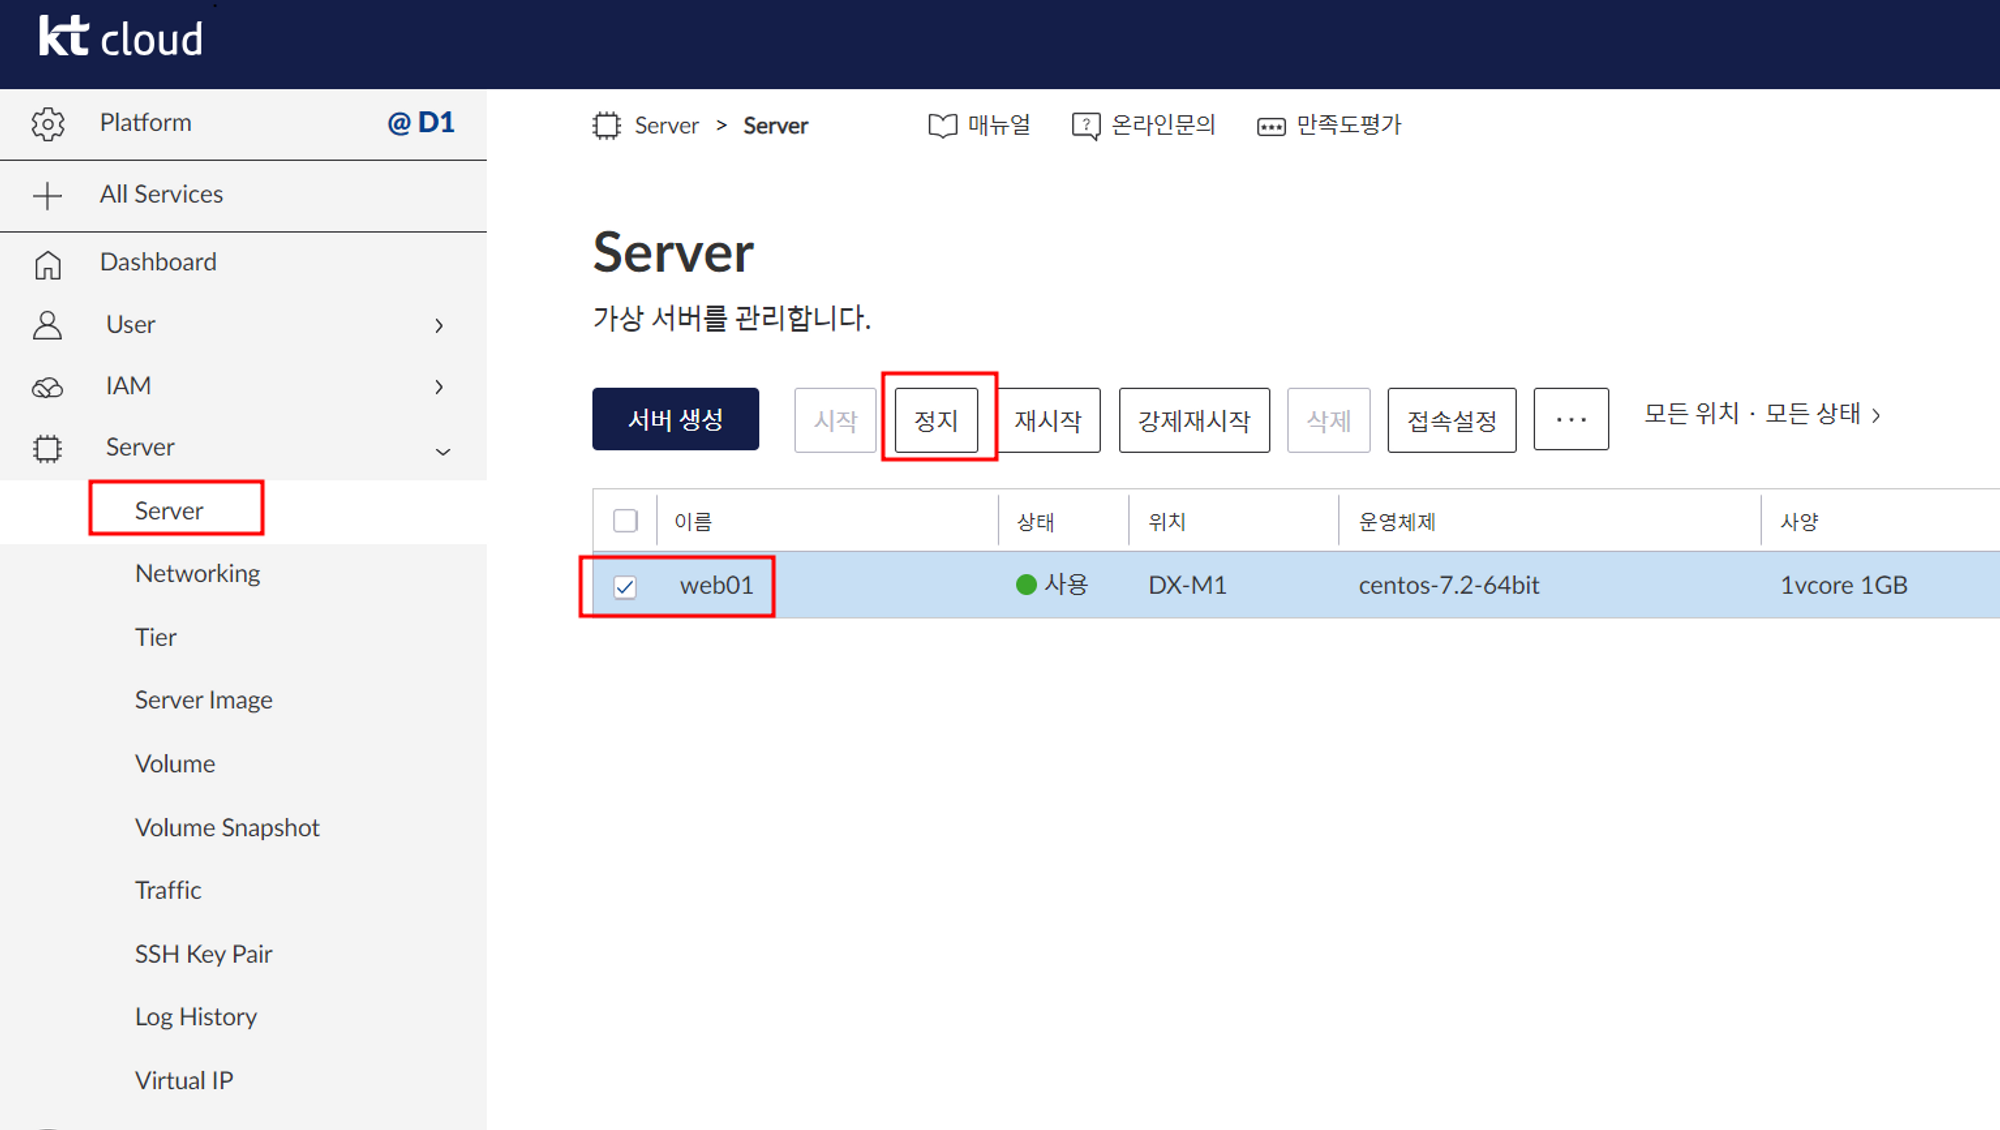Click the User person icon
The image size is (2000, 1130).
pos(47,325)
